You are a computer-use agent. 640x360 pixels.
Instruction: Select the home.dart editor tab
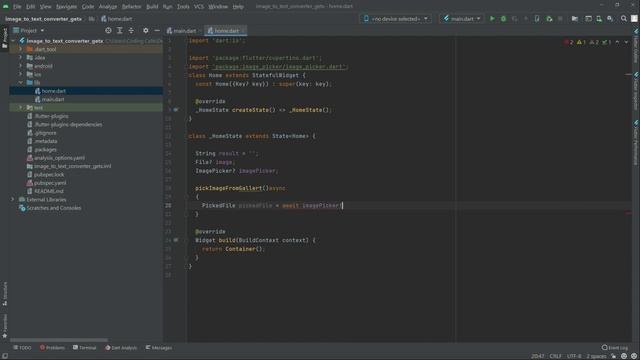pyautogui.click(x=225, y=31)
